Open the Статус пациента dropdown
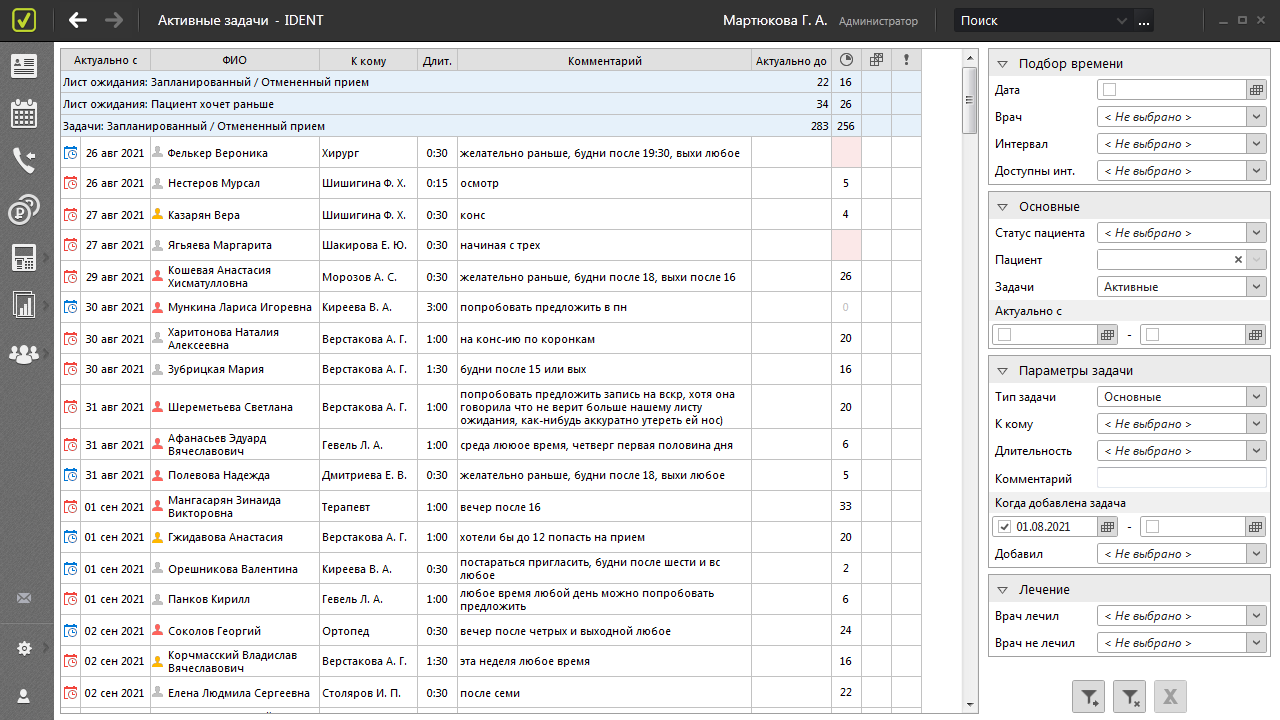The image size is (1280, 720). coord(1182,233)
